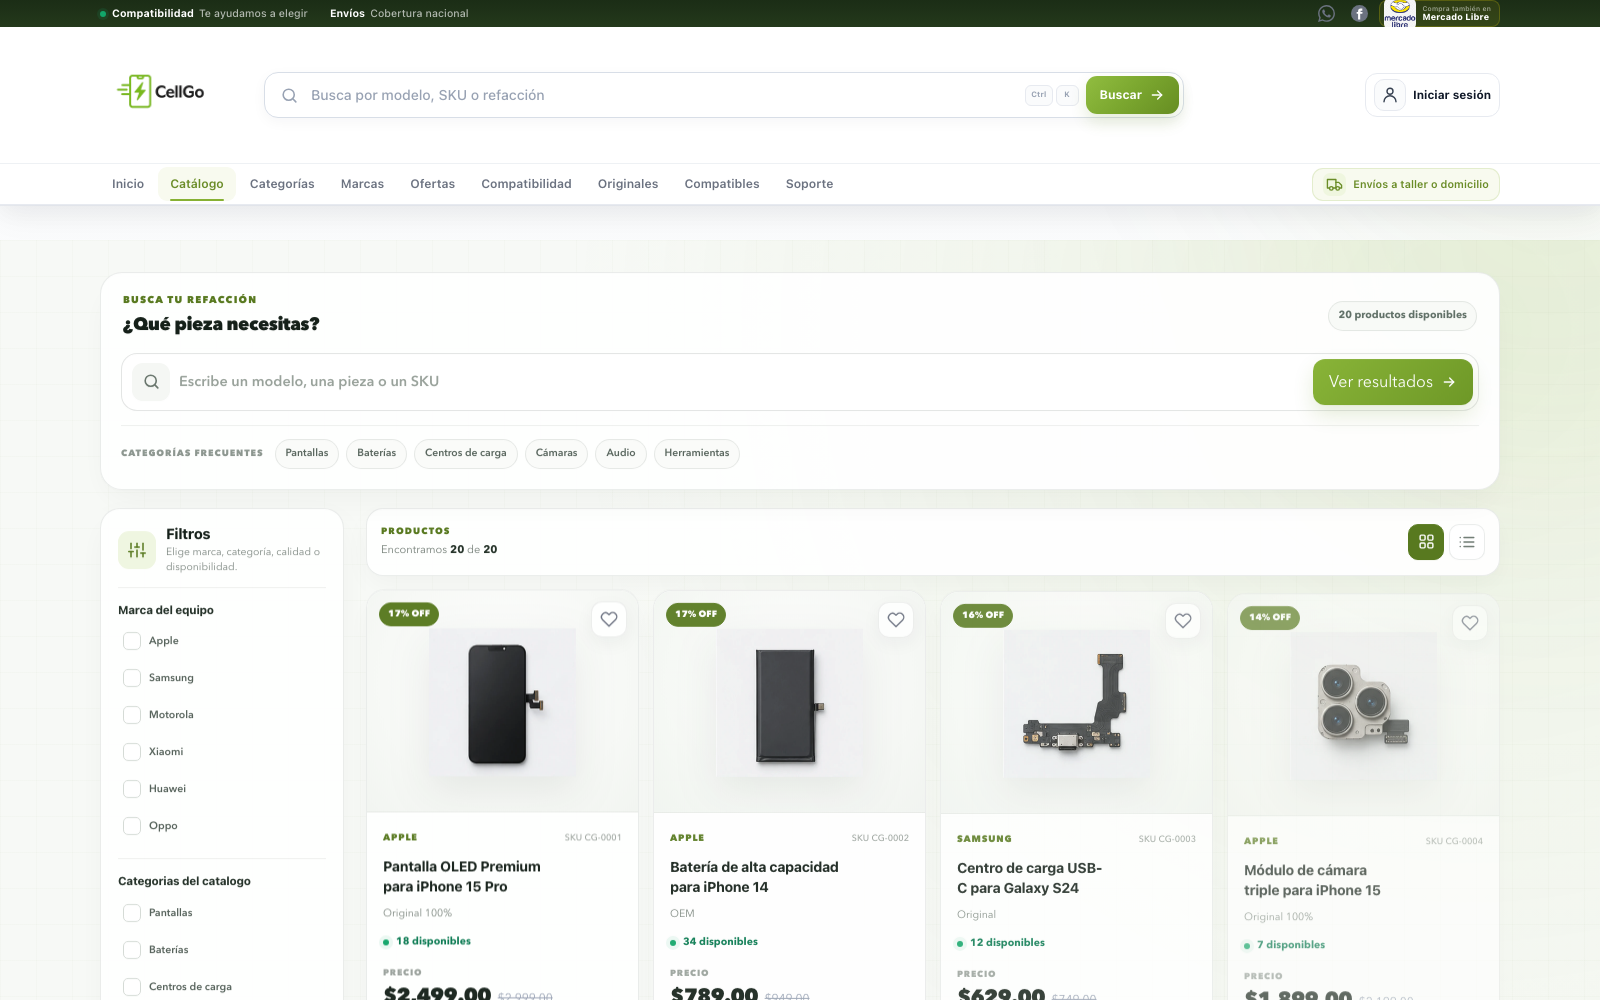Click the Filtros sliders icon
The height and width of the screenshot is (1000, 1600).
point(137,550)
